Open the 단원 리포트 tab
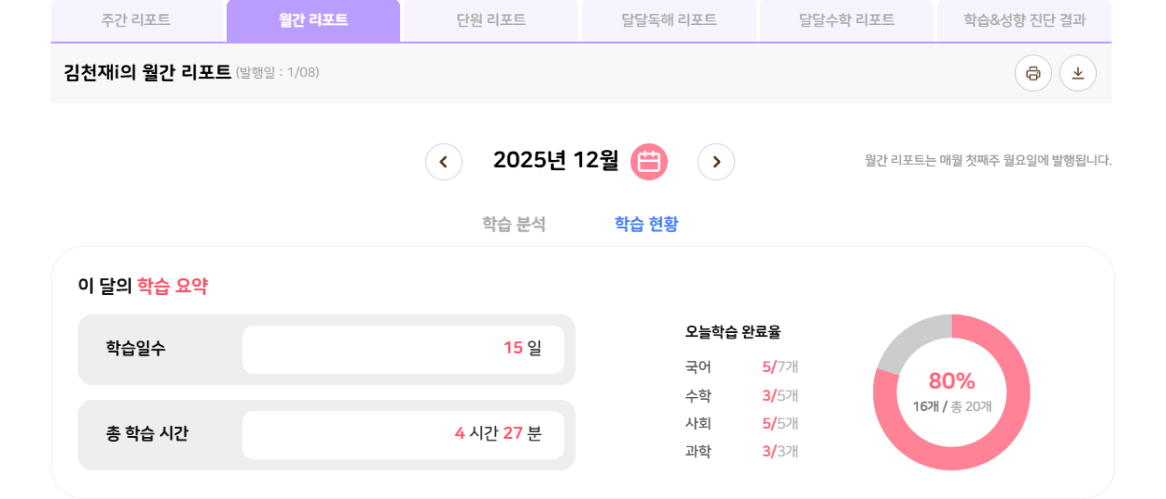 click(x=490, y=20)
